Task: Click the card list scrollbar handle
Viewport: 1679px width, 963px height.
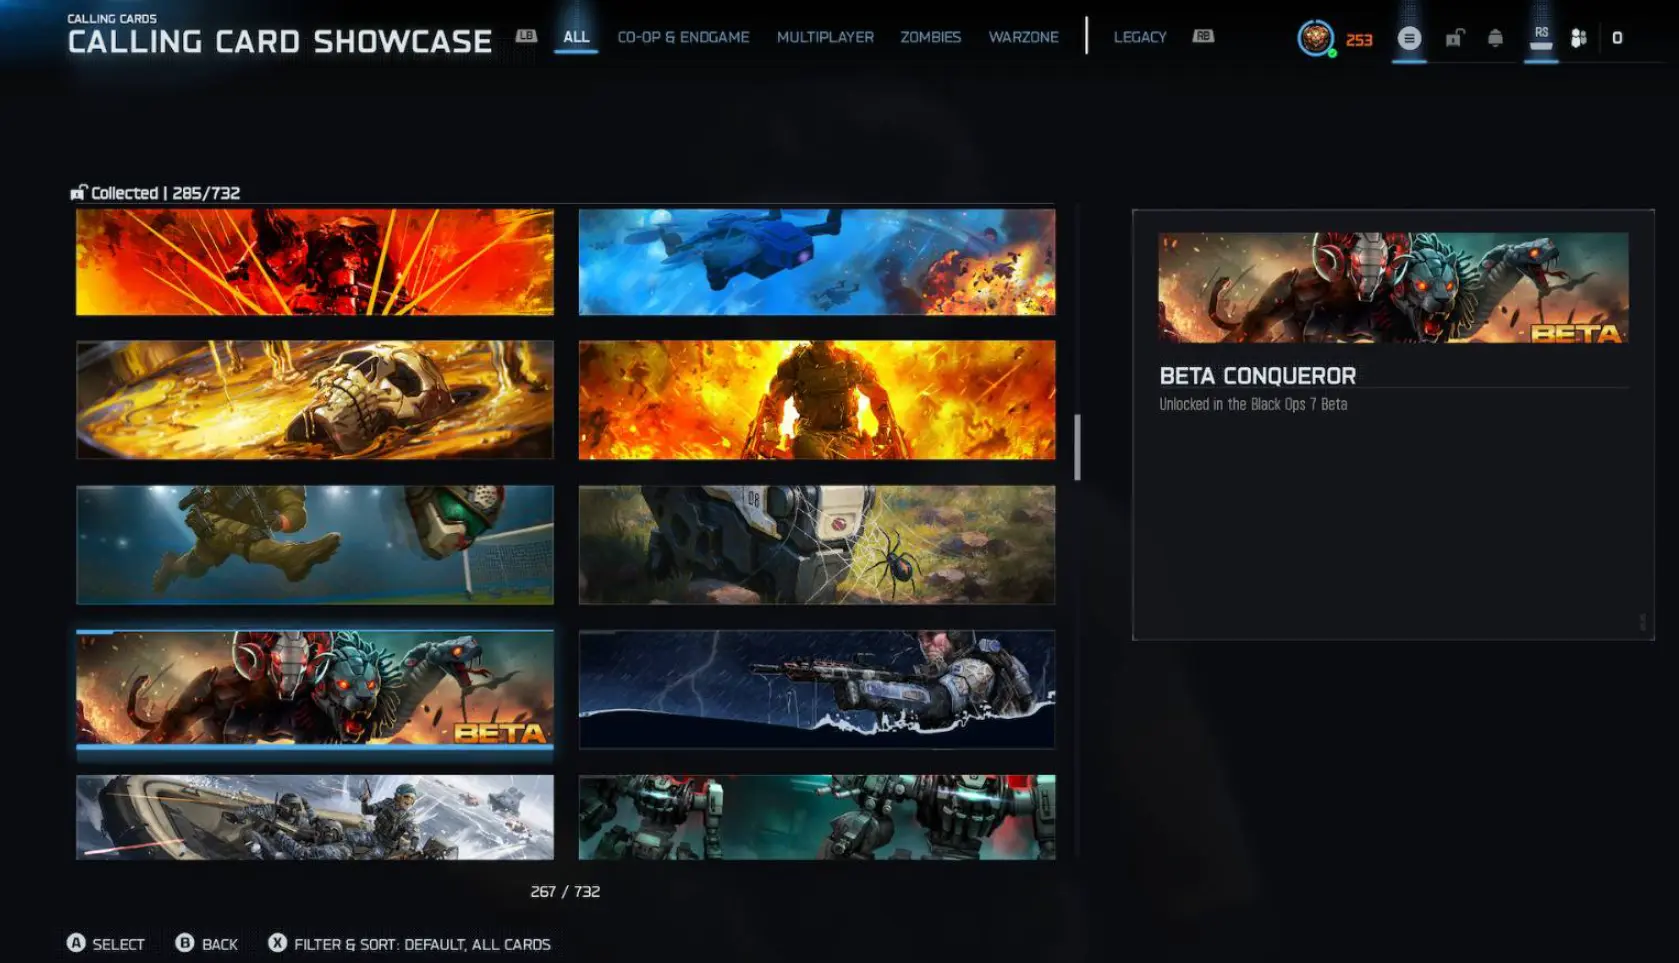Action: pos(1077,447)
